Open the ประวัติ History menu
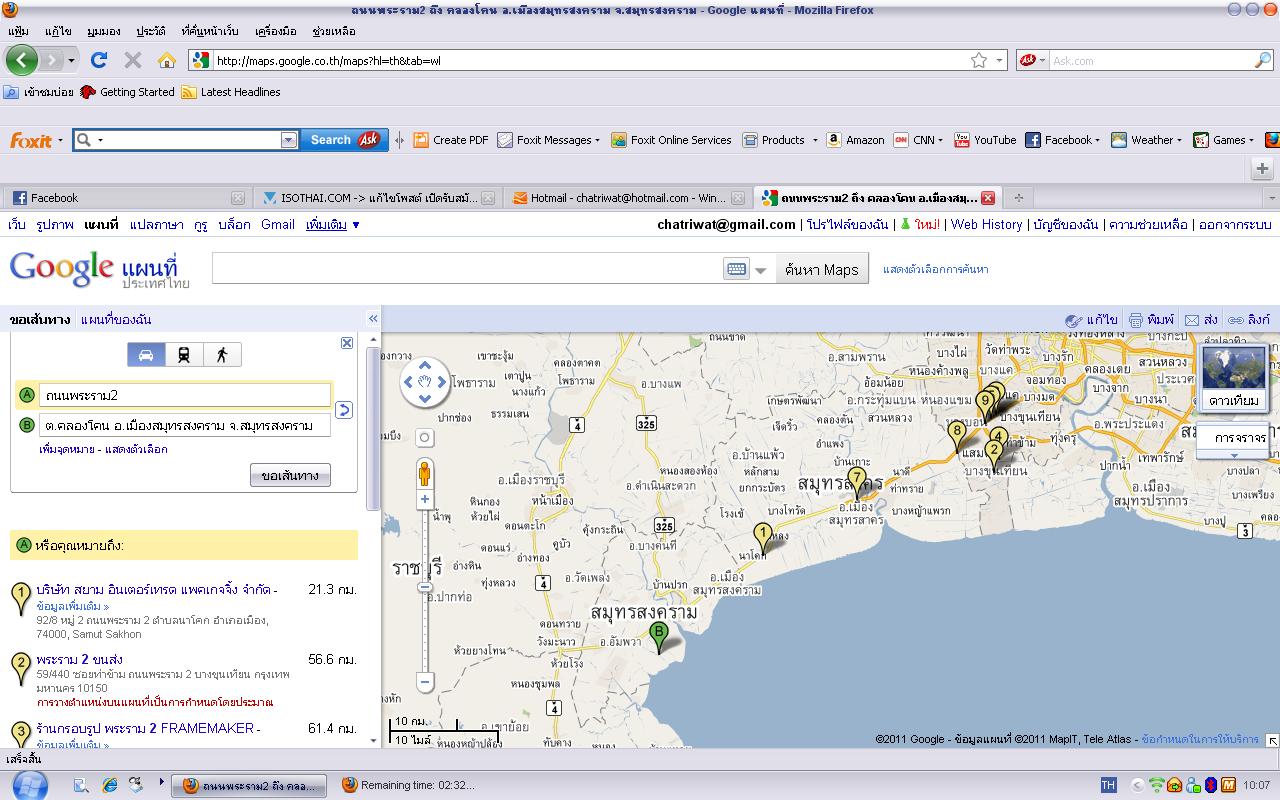 [x=151, y=31]
